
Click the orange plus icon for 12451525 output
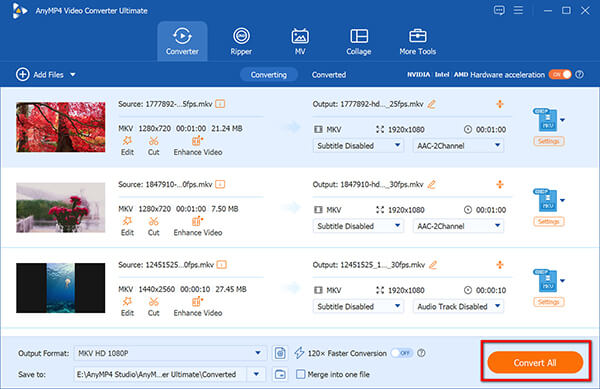500,265
